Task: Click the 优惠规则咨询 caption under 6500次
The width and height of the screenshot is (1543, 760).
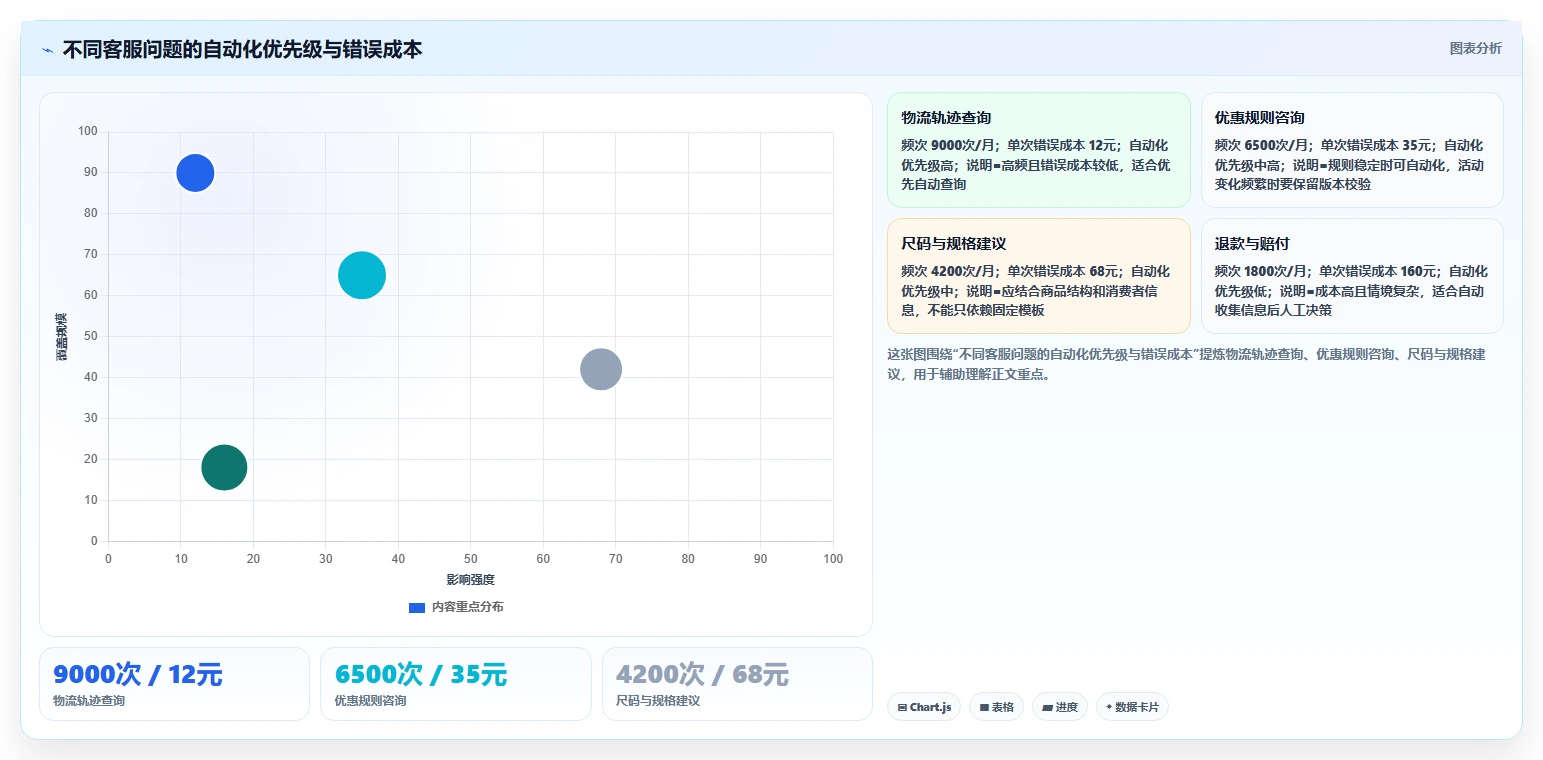Action: coord(371,701)
